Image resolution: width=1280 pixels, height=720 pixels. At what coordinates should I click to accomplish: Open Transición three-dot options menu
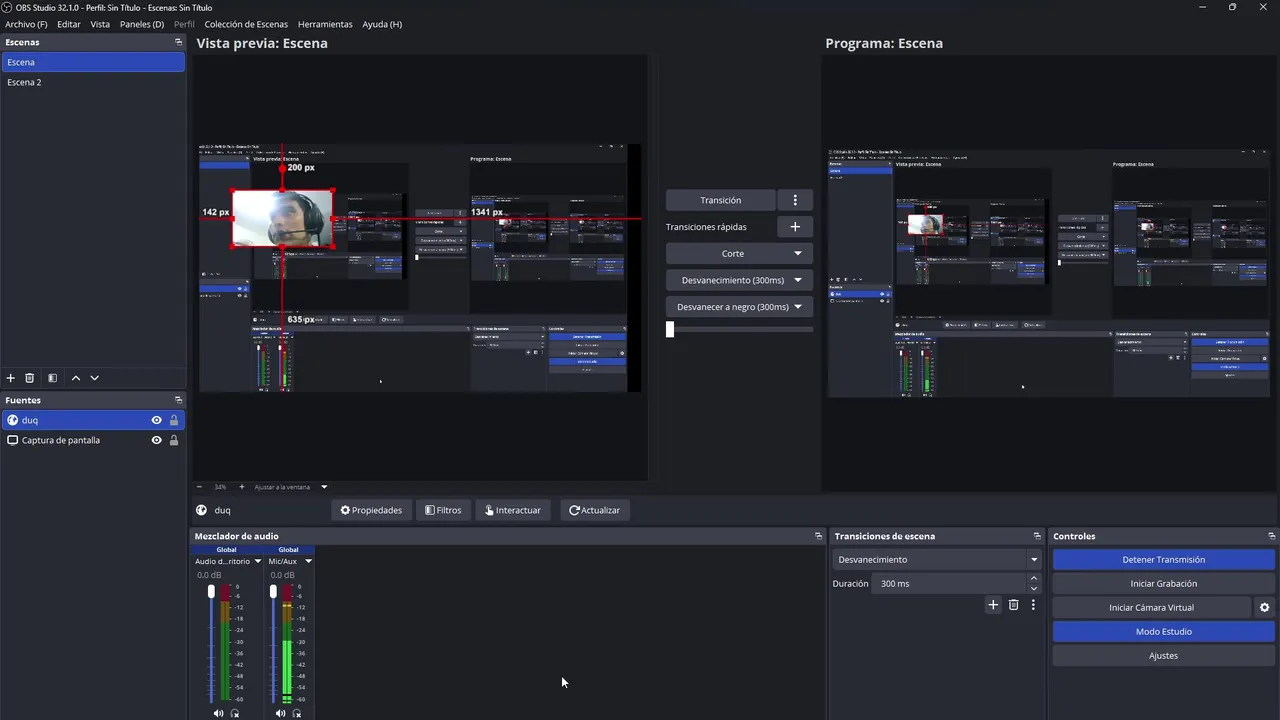(795, 200)
